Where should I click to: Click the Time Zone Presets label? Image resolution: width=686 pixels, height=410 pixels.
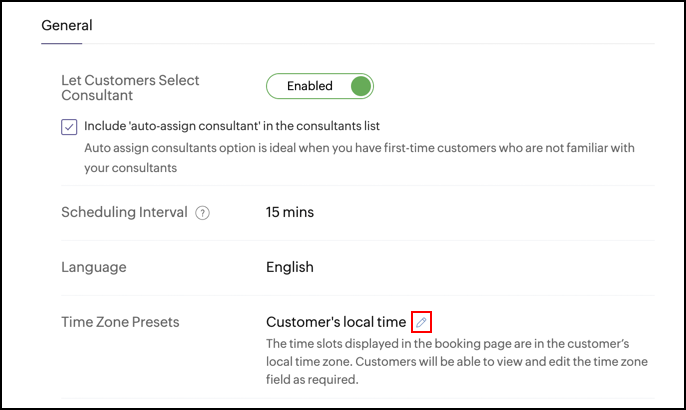tap(120, 322)
